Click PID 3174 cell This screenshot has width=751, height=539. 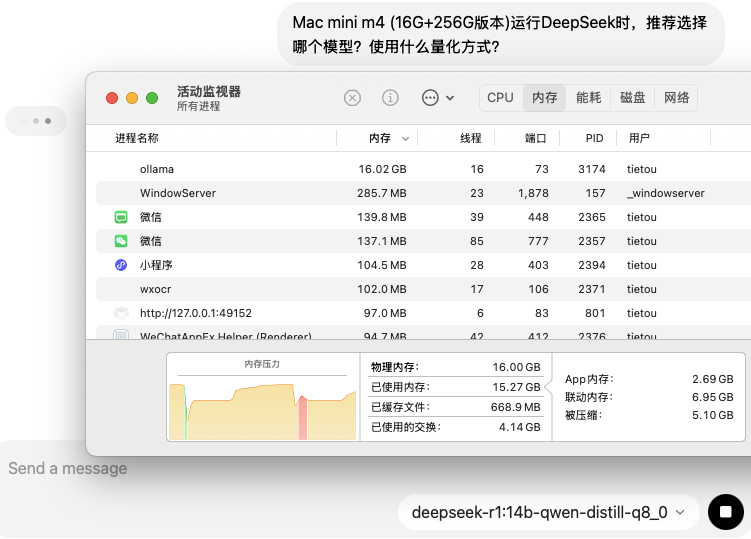point(592,169)
